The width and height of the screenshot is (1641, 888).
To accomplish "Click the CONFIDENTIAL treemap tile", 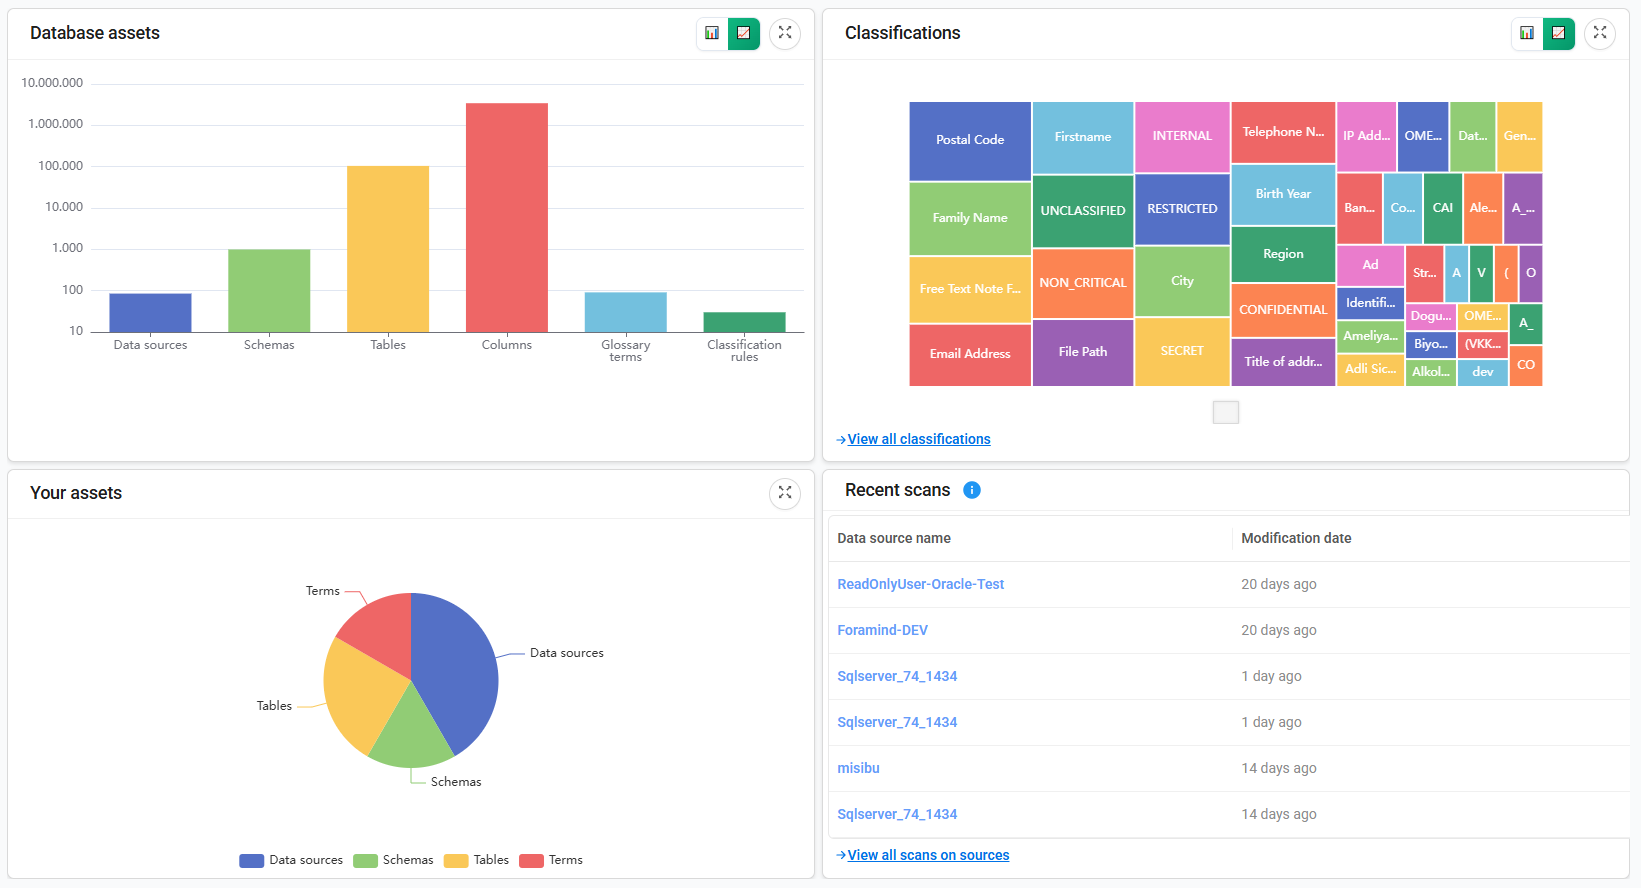I will point(1282,310).
